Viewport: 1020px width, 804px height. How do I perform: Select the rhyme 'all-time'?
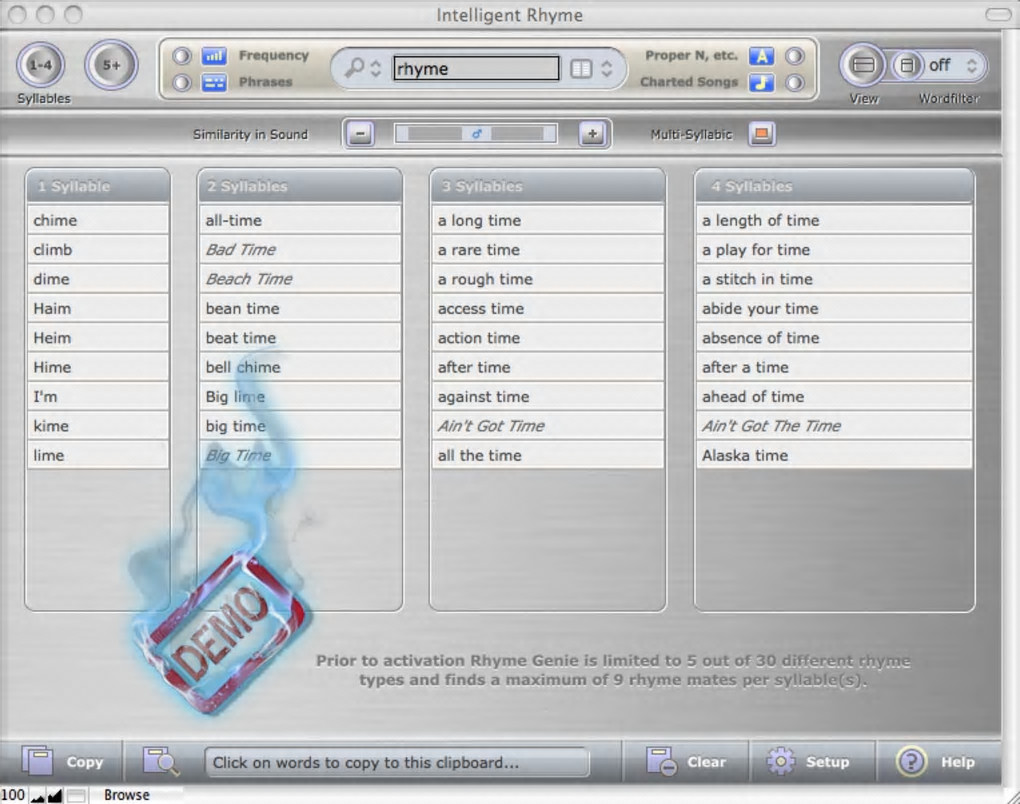click(300, 220)
